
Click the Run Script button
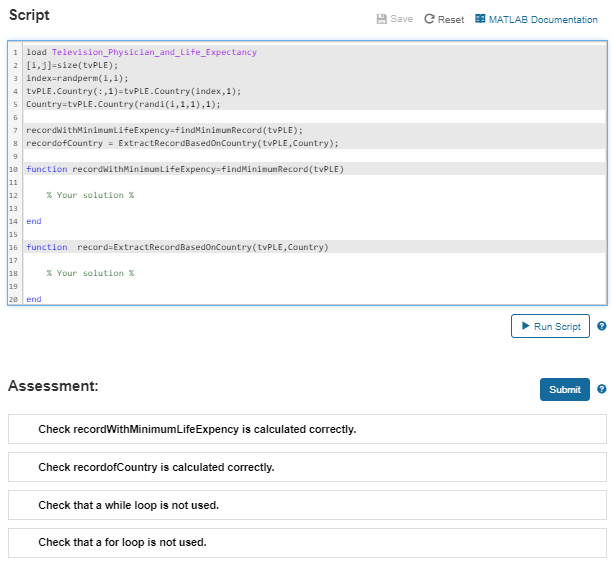[550, 326]
